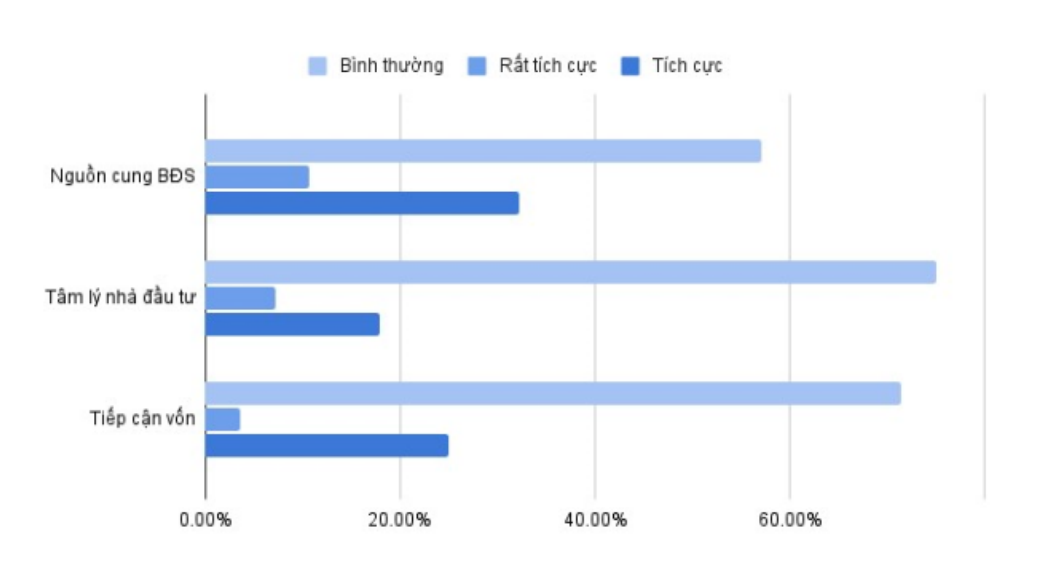
Task: Click the Tâm lý nhà đầu tư category label
Action: [x=120, y=298]
